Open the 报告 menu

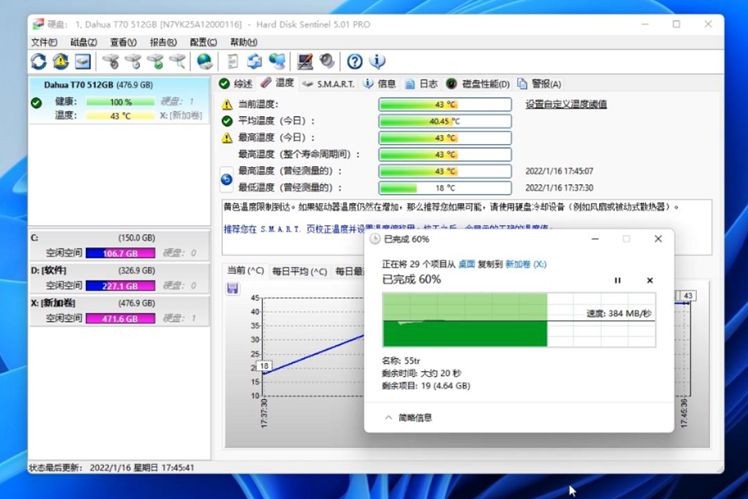164,42
